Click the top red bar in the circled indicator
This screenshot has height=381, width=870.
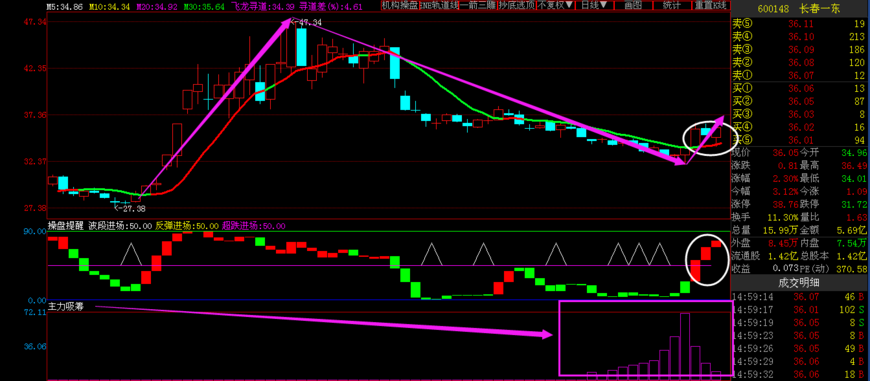coord(716,243)
